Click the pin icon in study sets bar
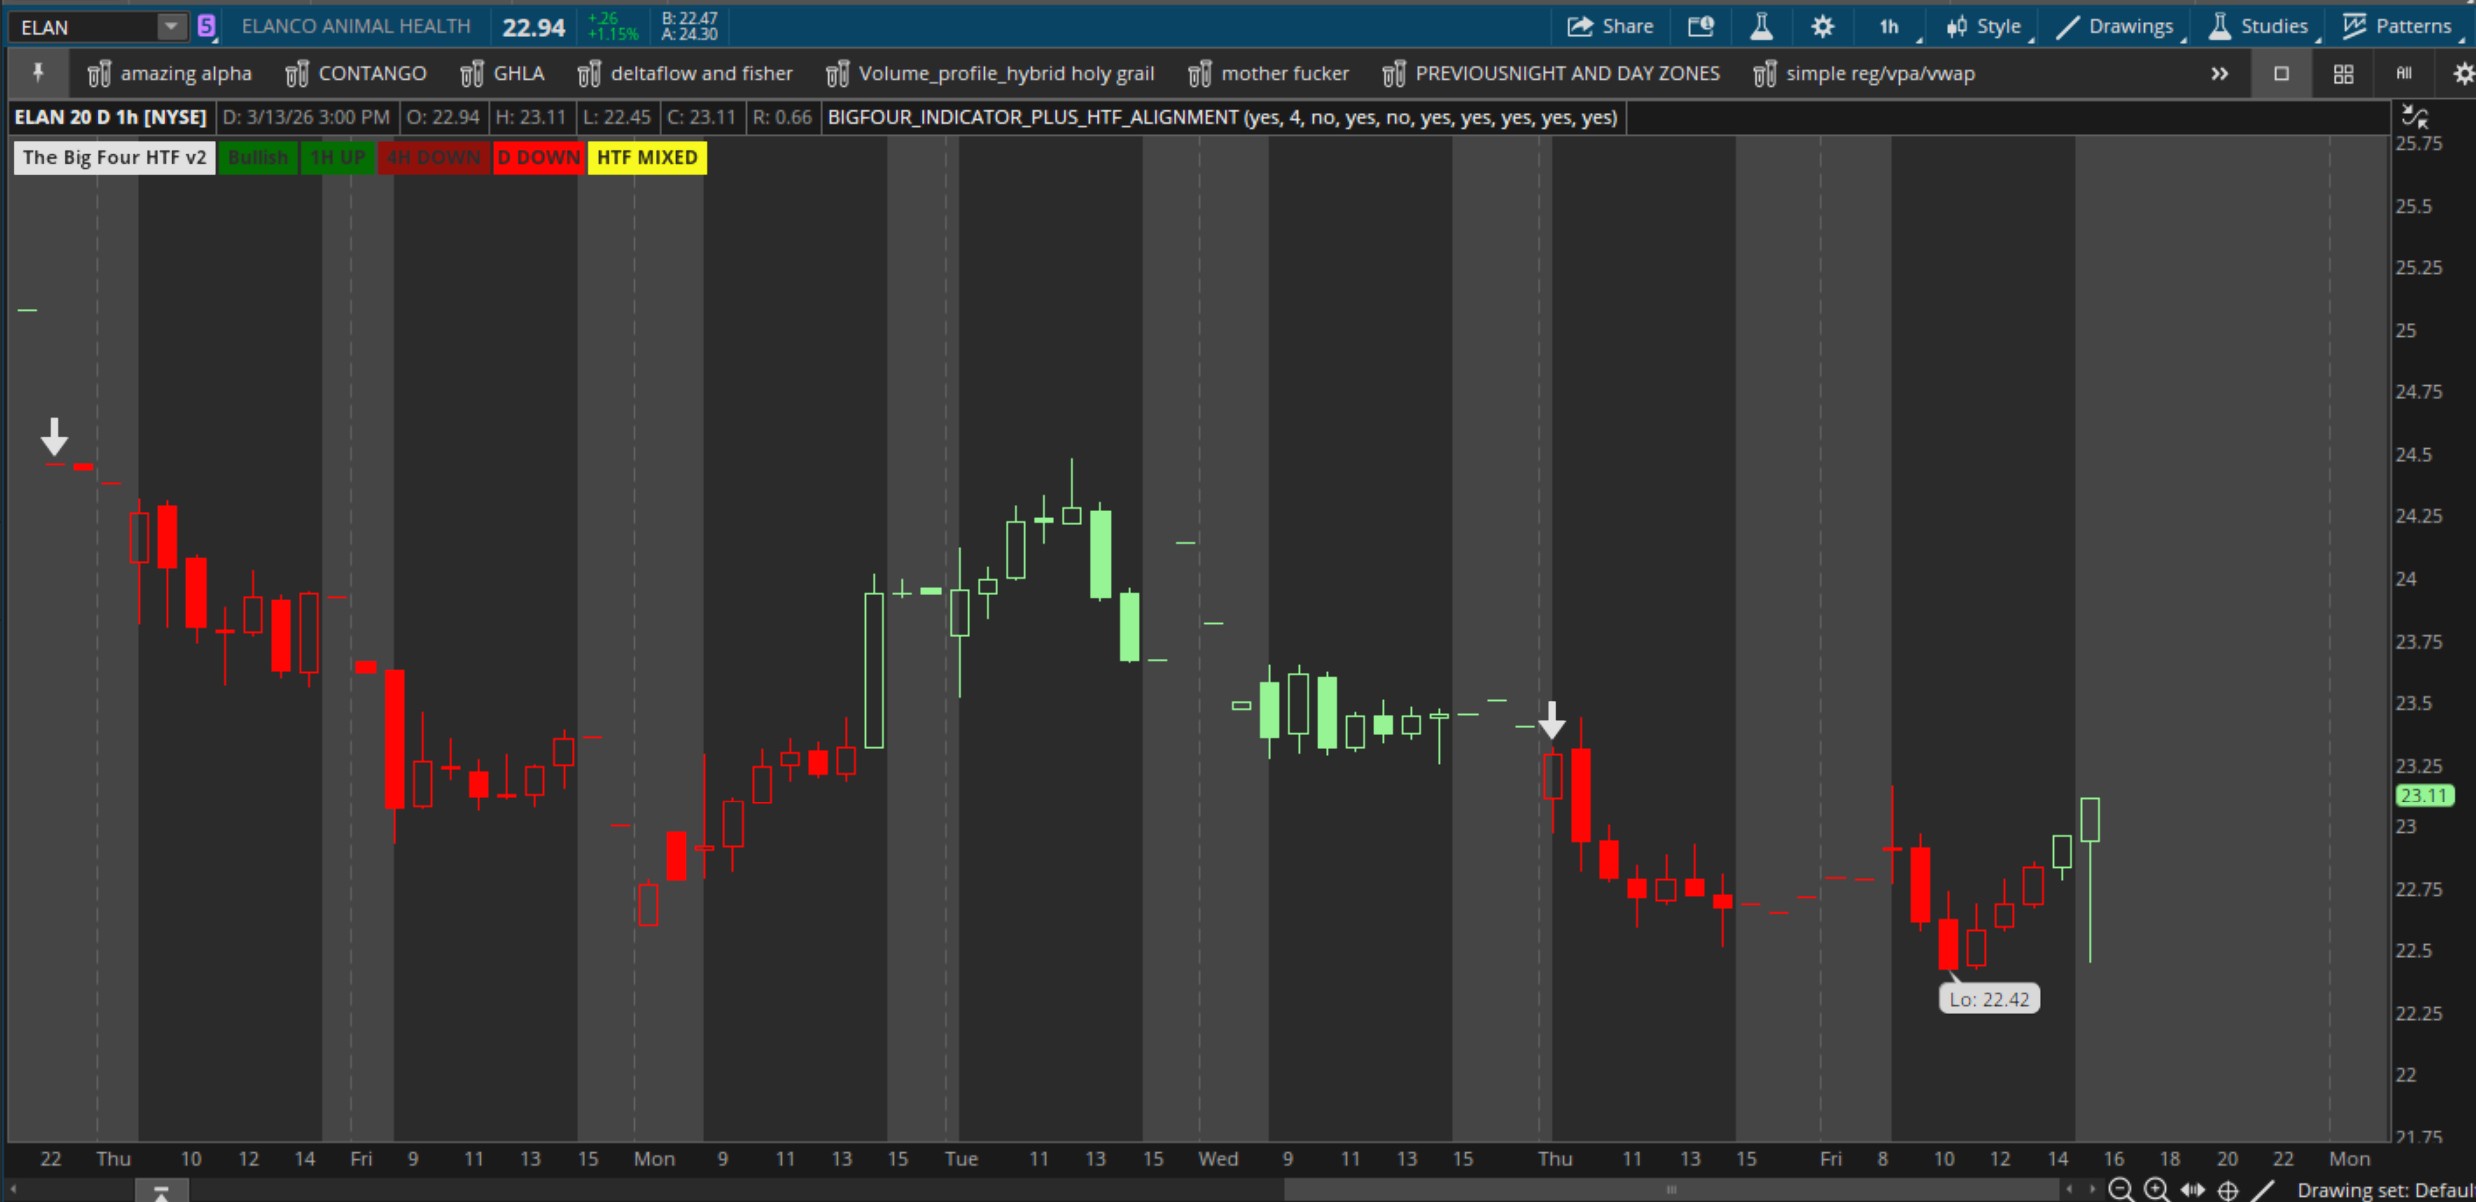This screenshot has height=1202, width=2476. 38,73
